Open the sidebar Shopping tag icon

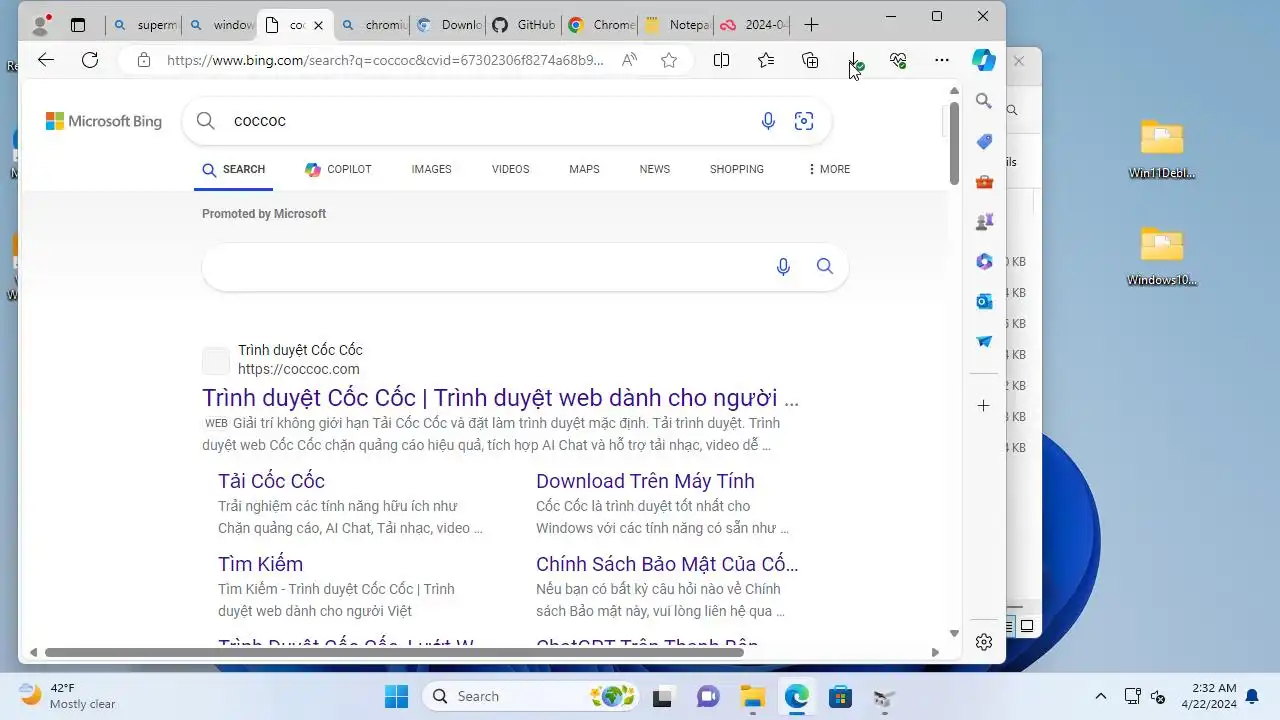tap(984, 141)
